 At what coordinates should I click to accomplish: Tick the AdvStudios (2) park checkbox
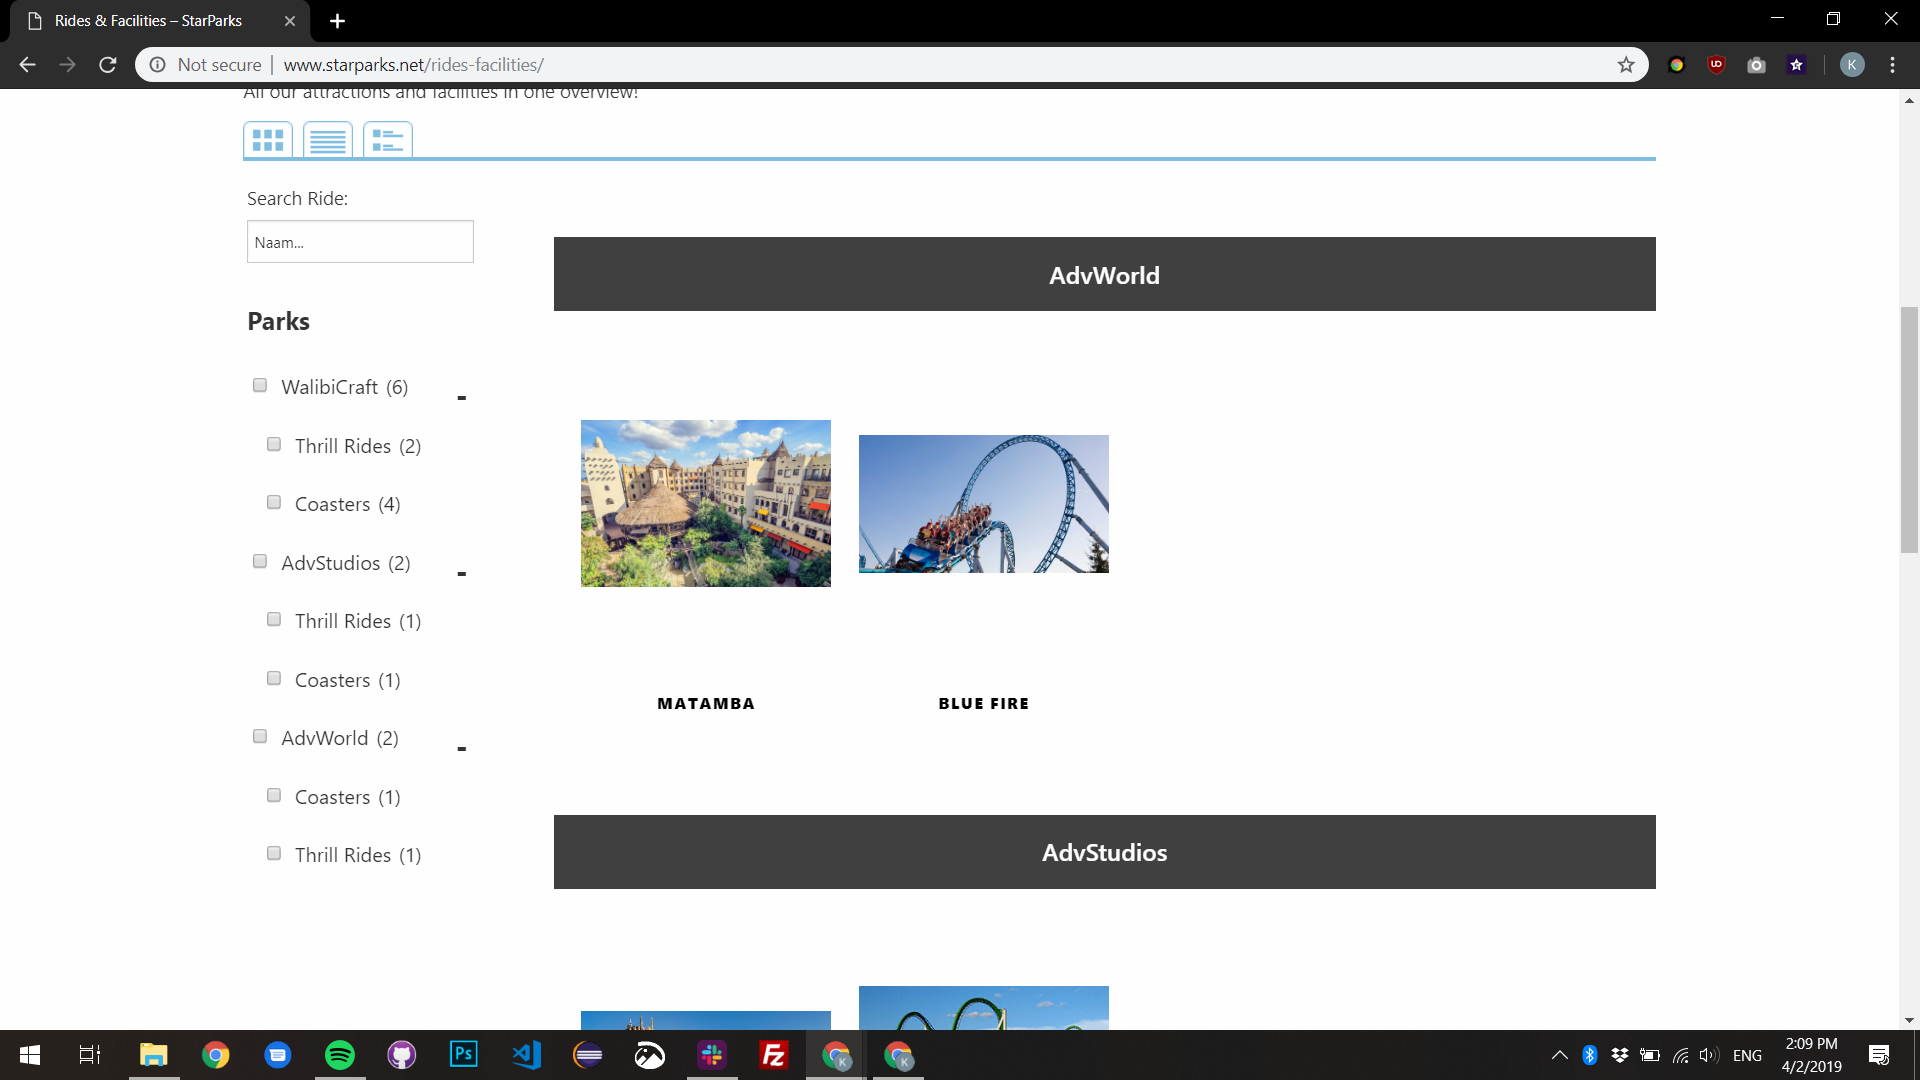point(260,561)
